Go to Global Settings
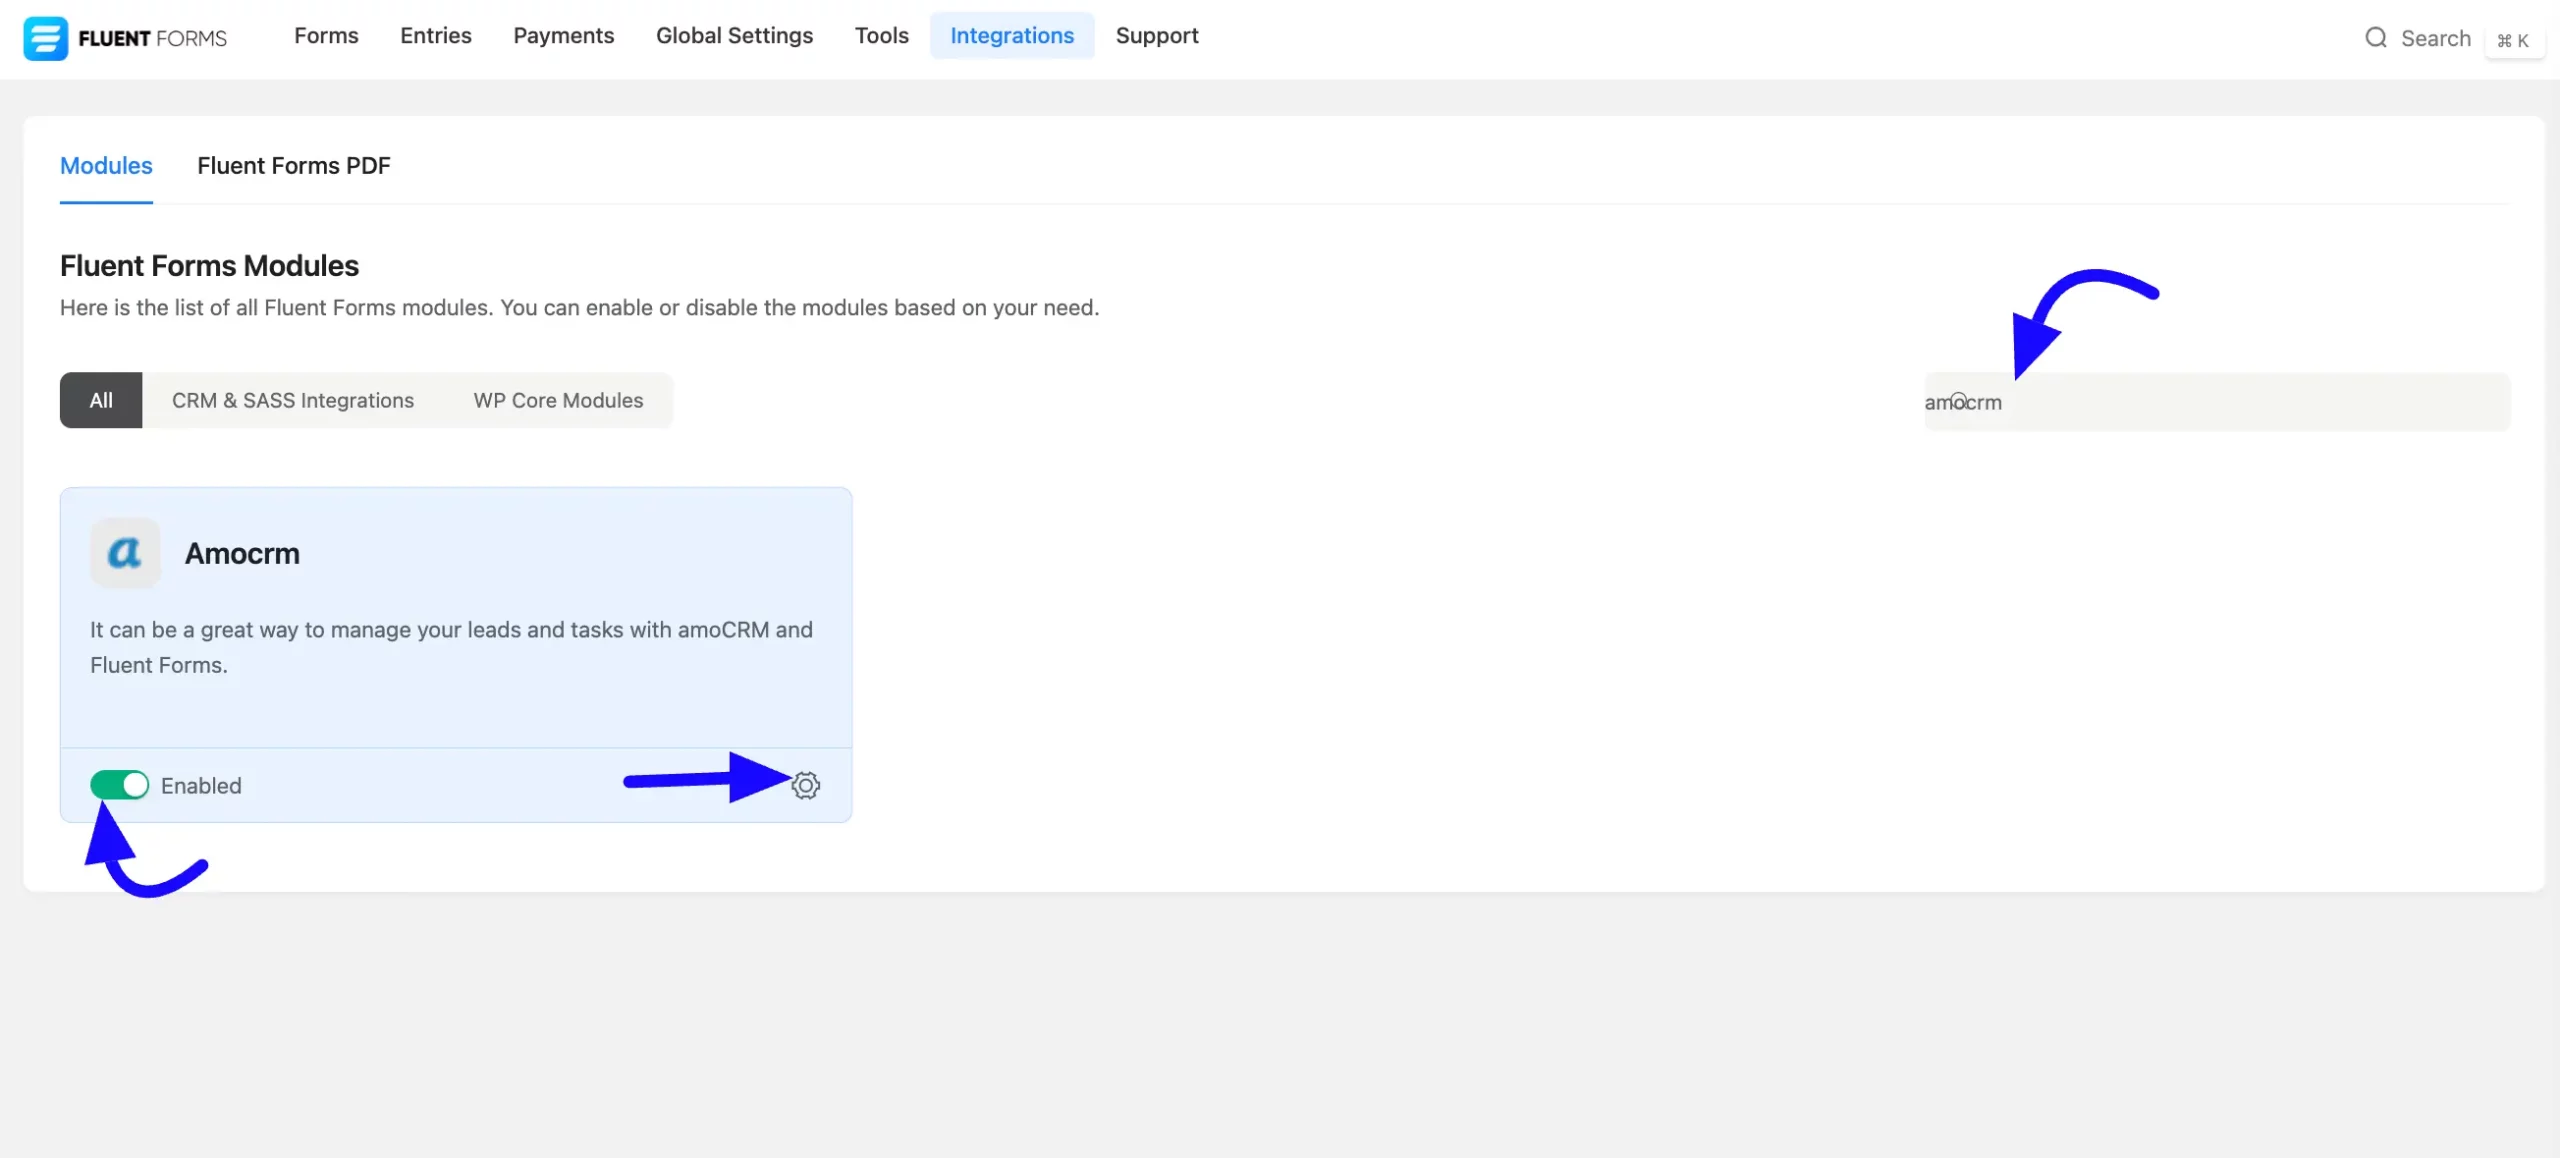 point(735,36)
